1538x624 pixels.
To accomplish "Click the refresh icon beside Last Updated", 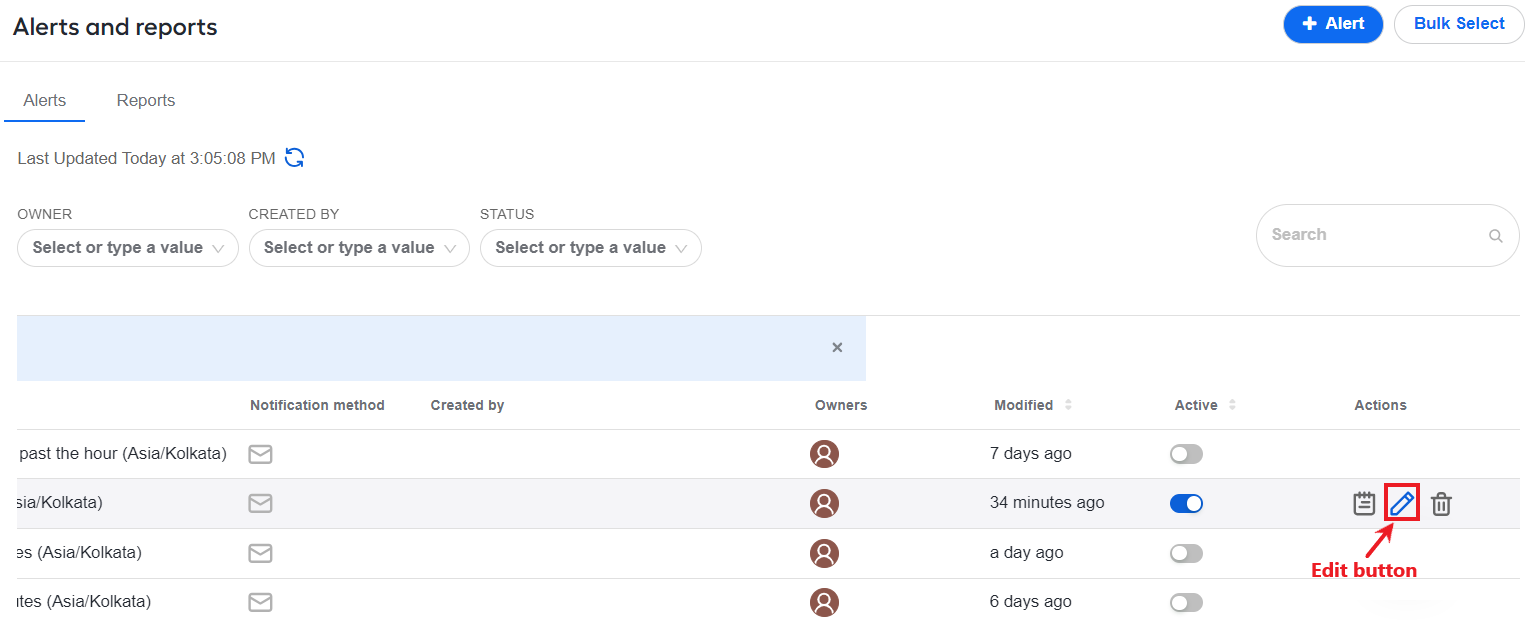I will (x=294, y=158).
